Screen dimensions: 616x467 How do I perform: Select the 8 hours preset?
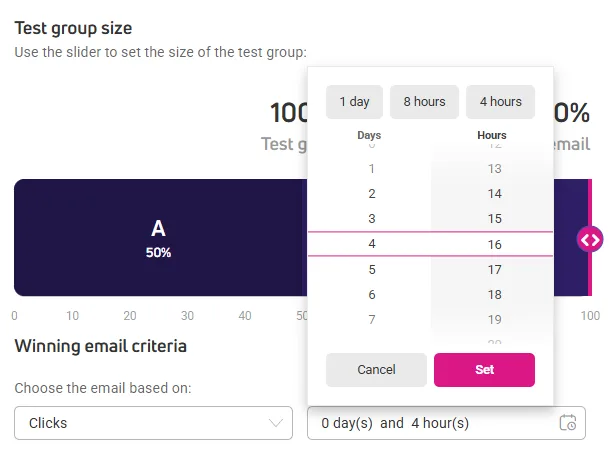[424, 102]
